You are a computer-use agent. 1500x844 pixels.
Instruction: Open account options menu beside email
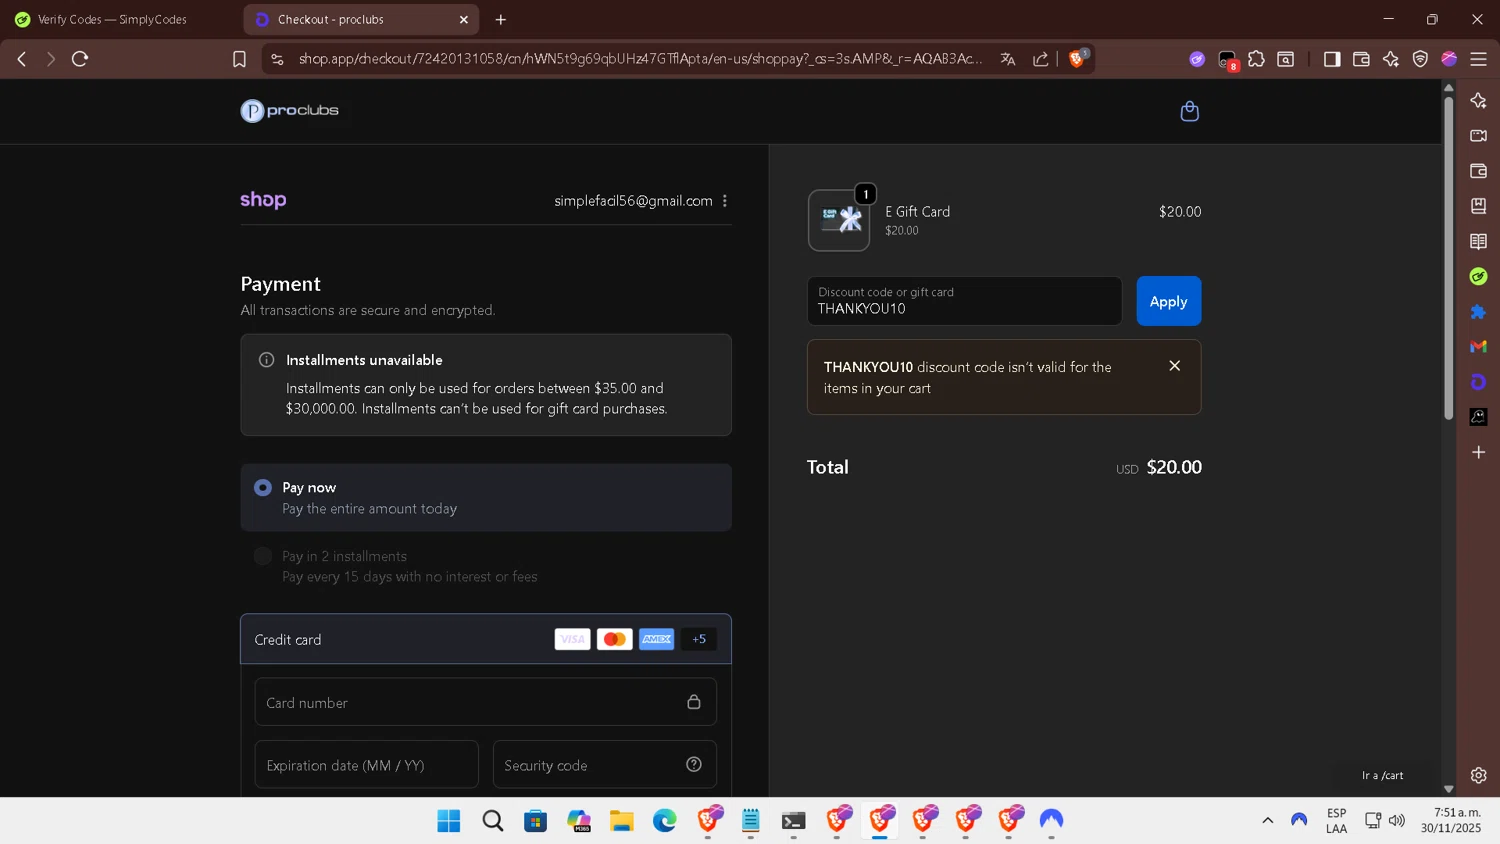click(725, 201)
